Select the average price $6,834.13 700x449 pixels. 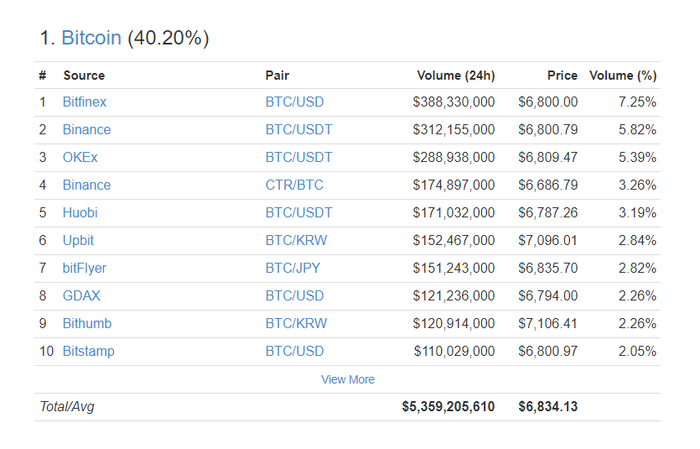tap(548, 407)
